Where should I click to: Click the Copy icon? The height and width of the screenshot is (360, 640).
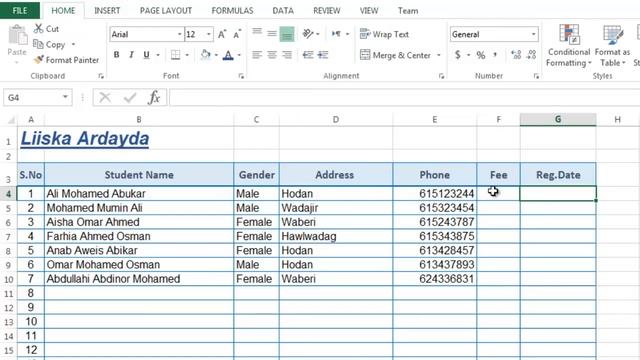click(38, 44)
